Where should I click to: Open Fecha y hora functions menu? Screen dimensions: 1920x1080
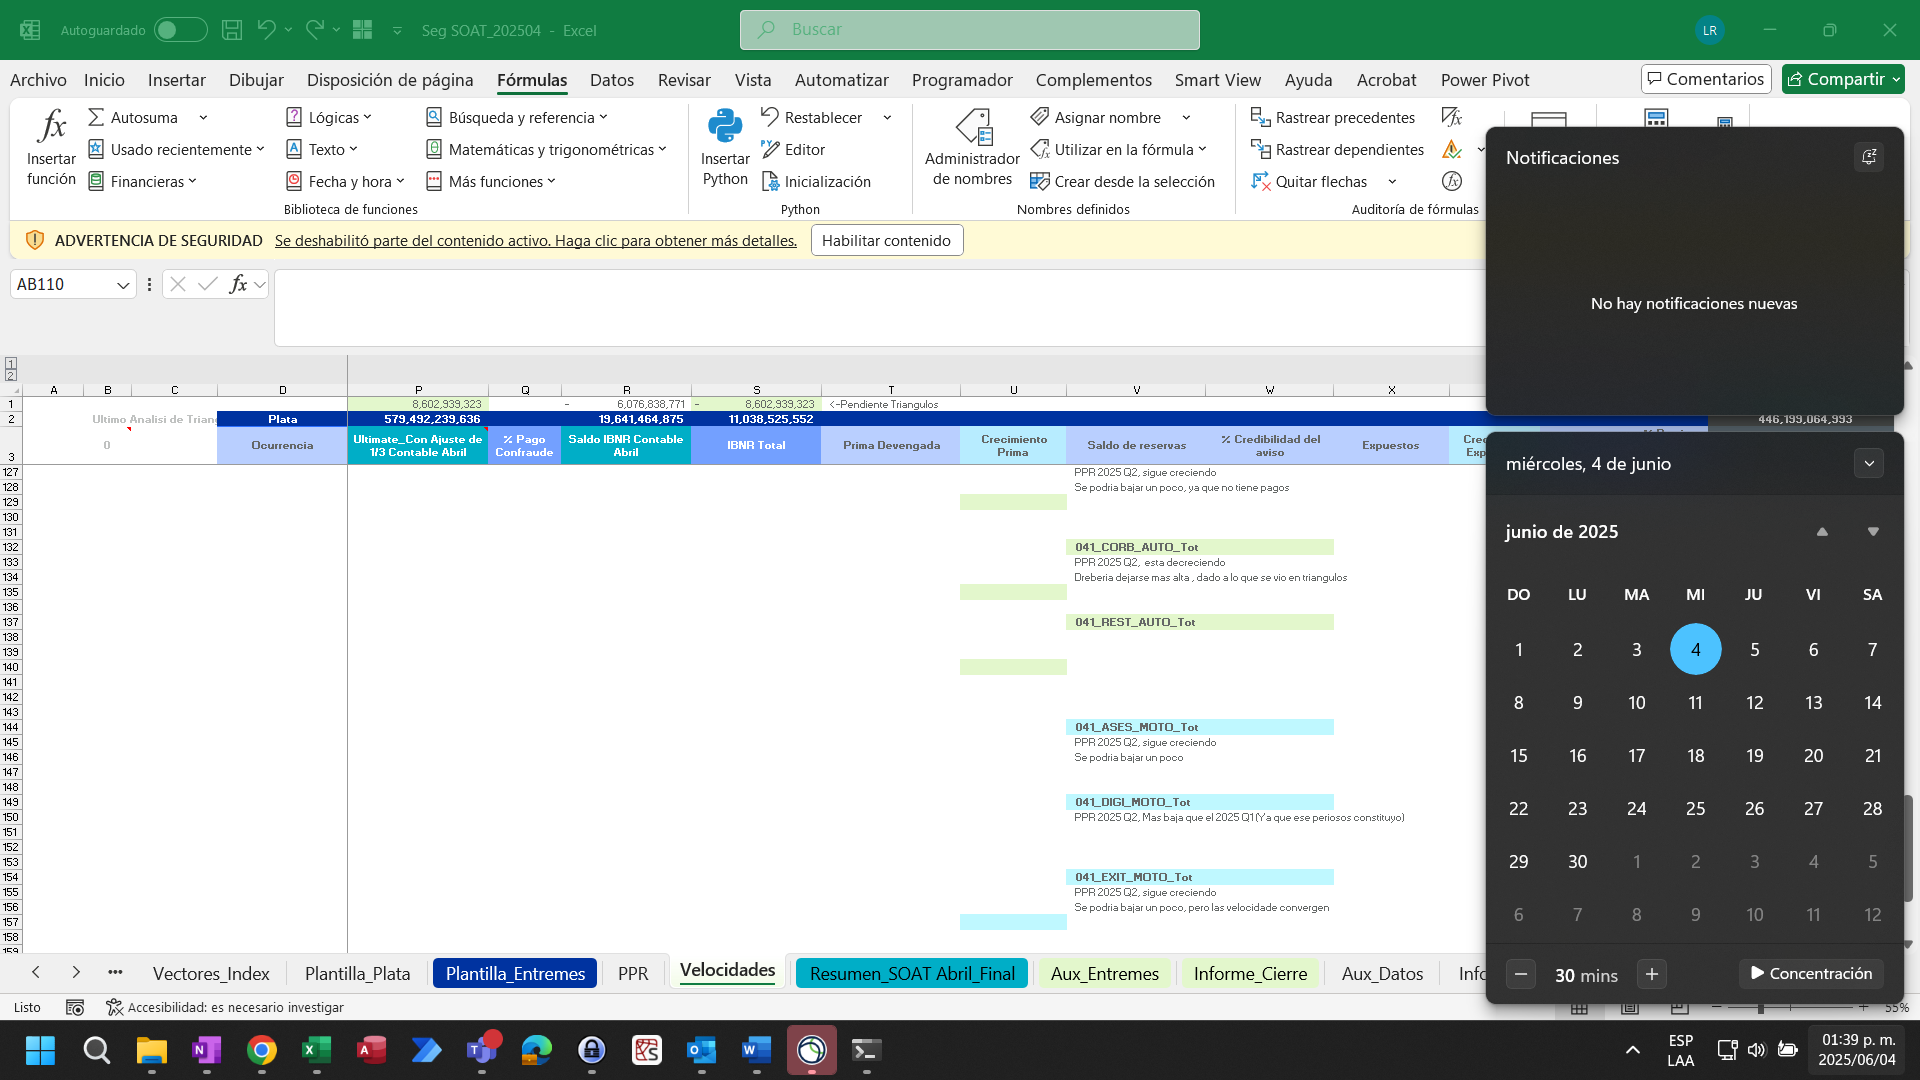coord(346,182)
